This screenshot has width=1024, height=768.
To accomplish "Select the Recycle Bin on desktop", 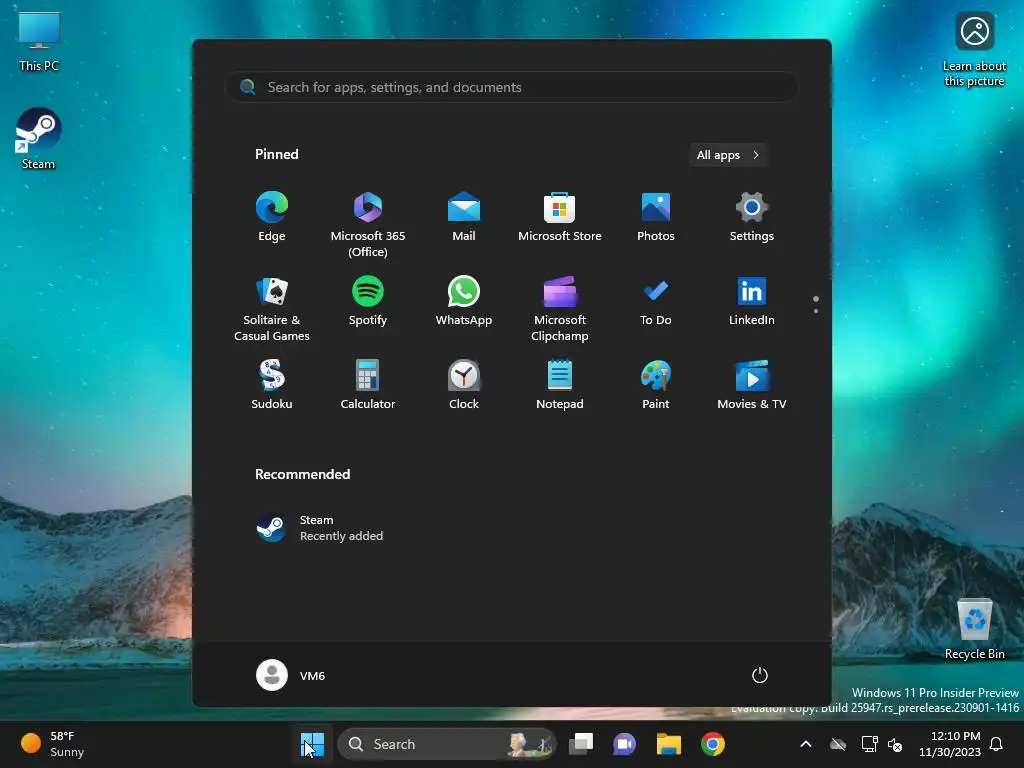I will (x=974, y=630).
